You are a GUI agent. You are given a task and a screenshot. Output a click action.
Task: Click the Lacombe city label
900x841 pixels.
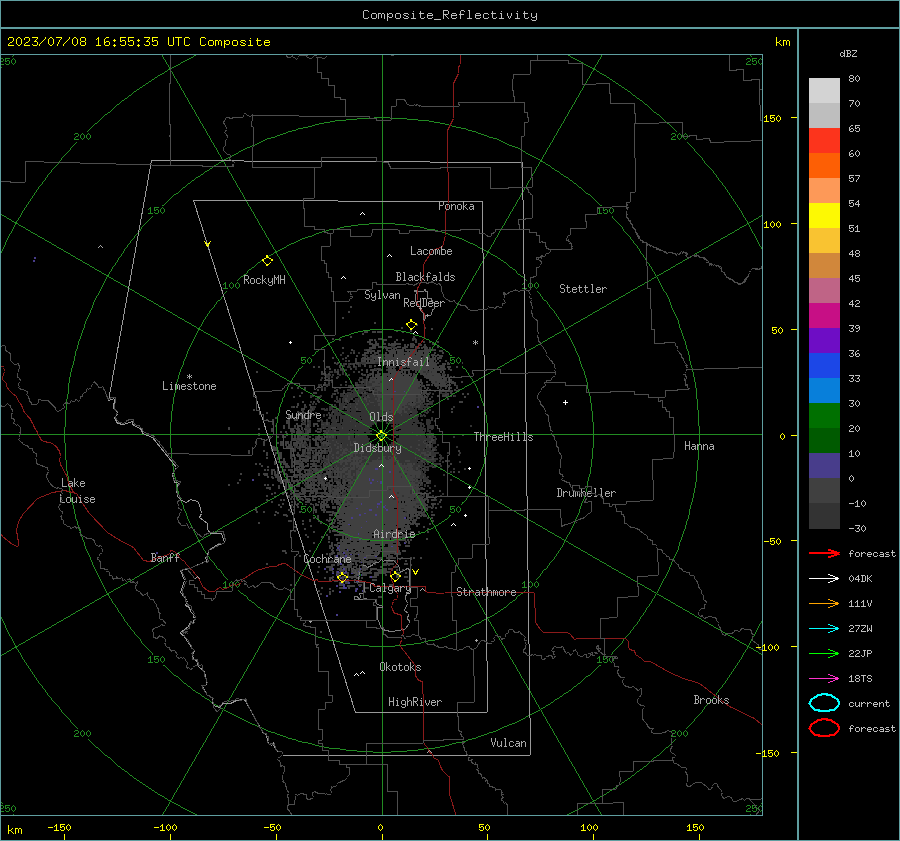431,251
